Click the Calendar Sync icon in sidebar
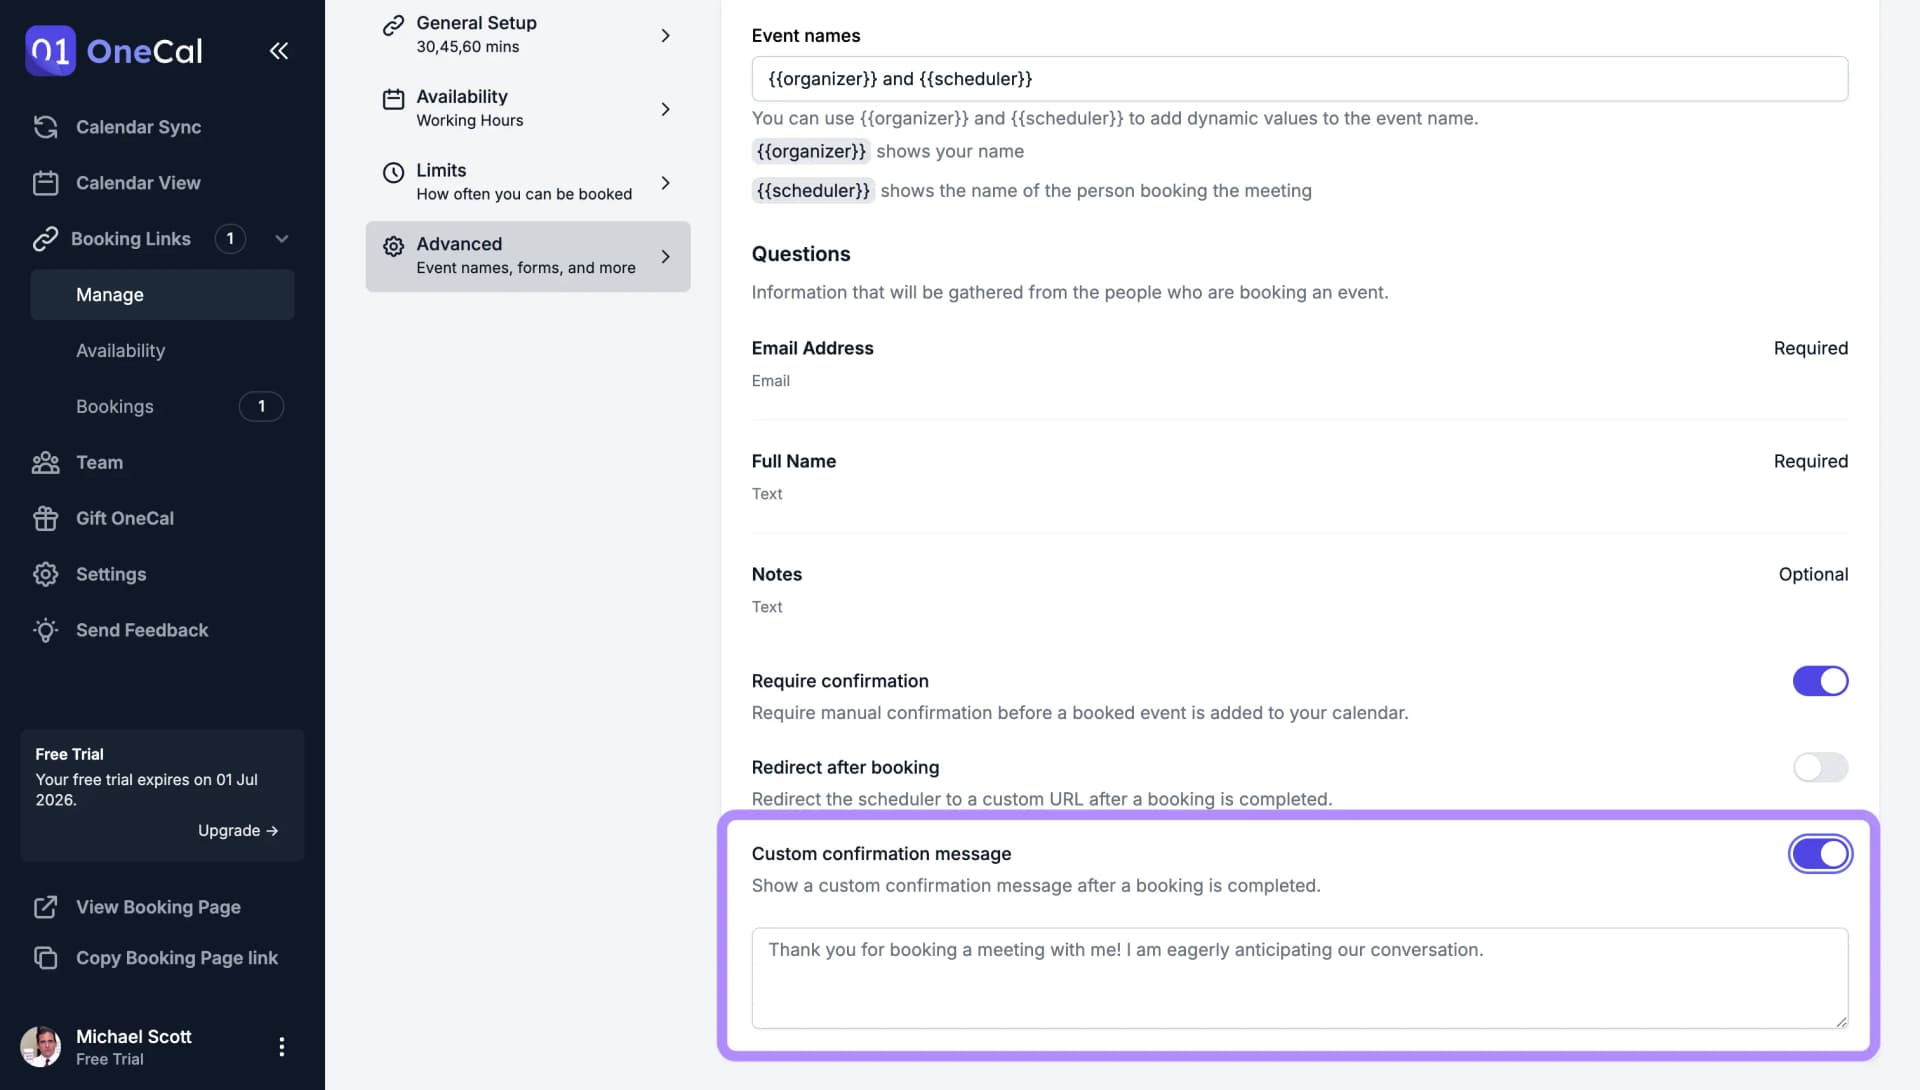The height and width of the screenshot is (1090, 1920). click(45, 127)
